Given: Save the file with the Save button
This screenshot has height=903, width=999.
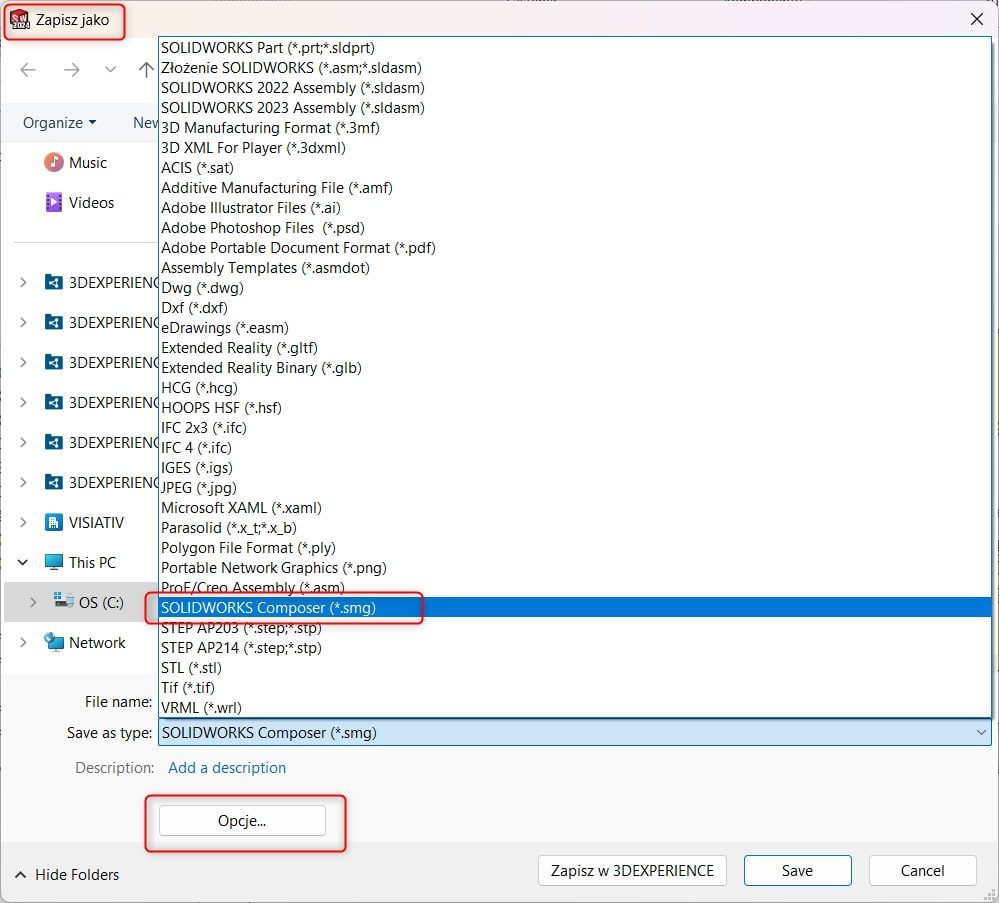Looking at the screenshot, I should coord(797,870).
